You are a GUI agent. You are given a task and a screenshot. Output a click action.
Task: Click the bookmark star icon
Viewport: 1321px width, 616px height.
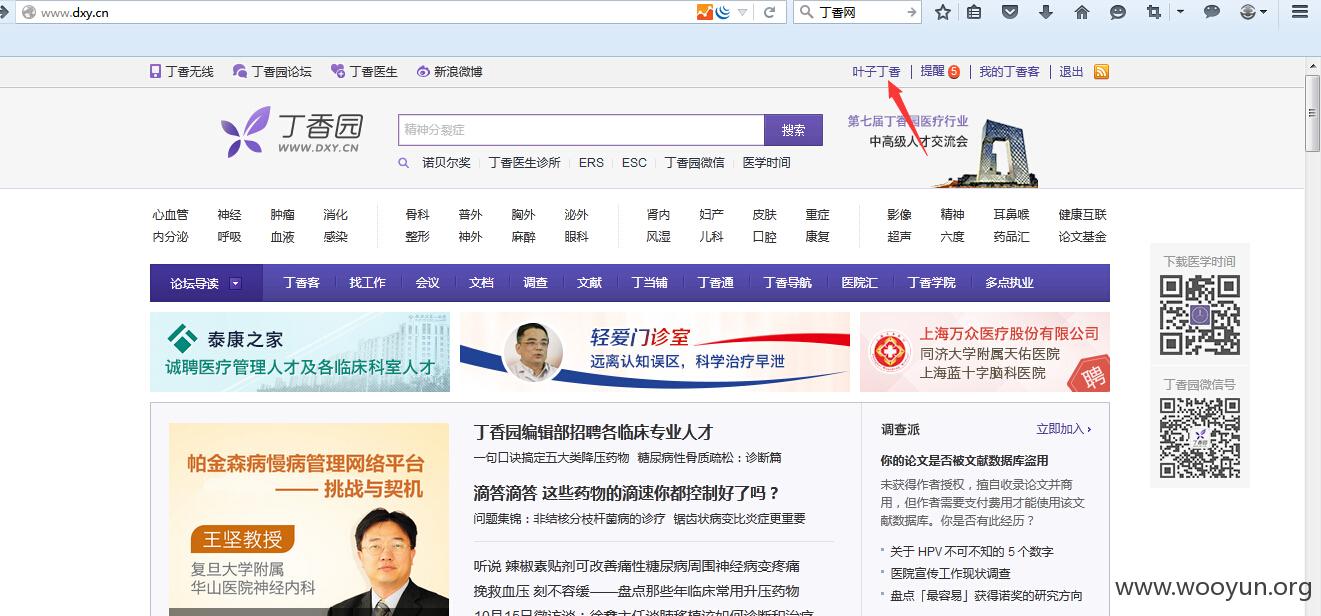pyautogui.click(x=942, y=12)
